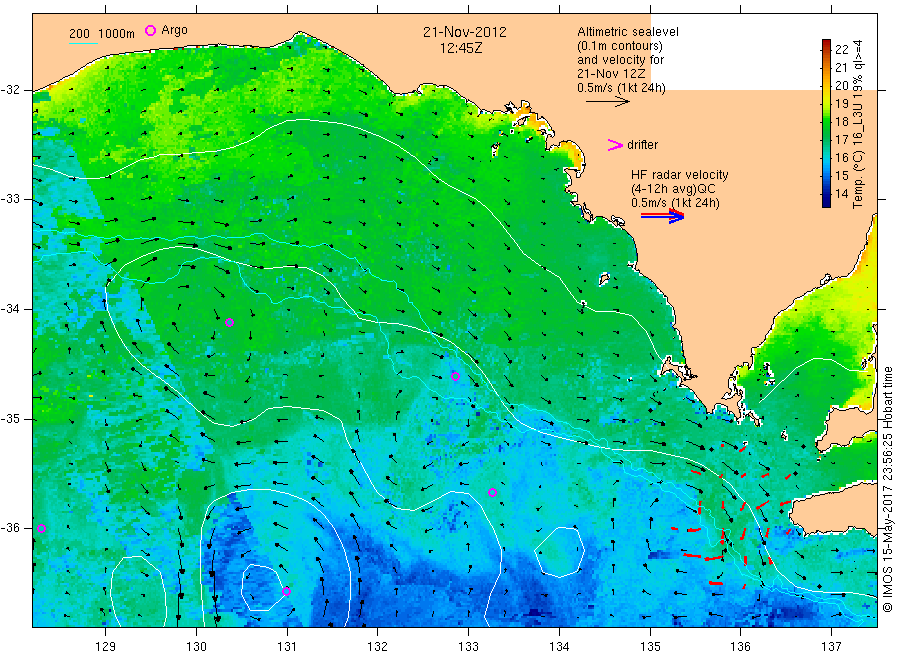Click the 133 longitude axis label
This screenshot has width=900, height=660.
(x=468, y=647)
